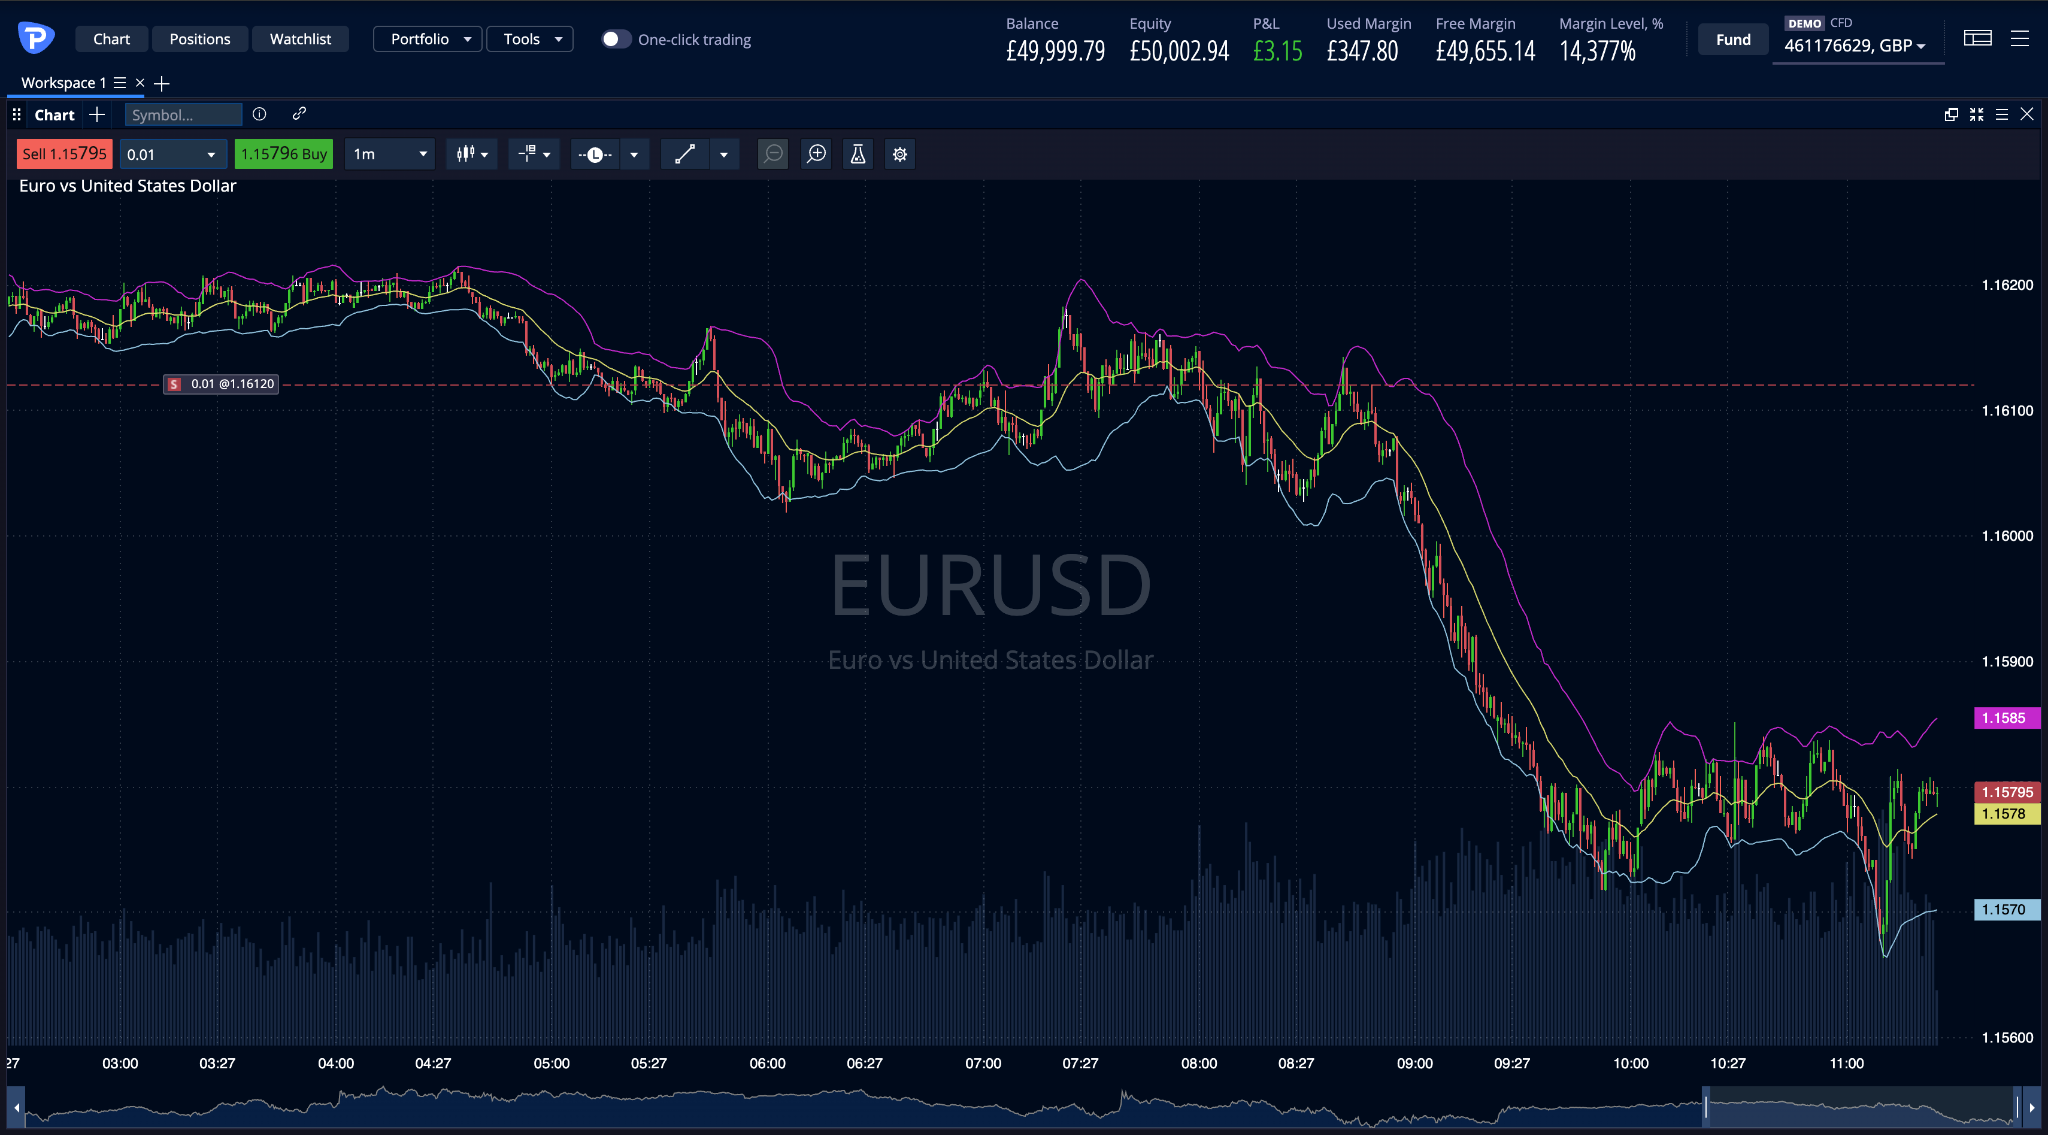Image resolution: width=2048 pixels, height=1135 pixels.
Task: Open the chart panel hamburger menu
Action: (x=2002, y=115)
